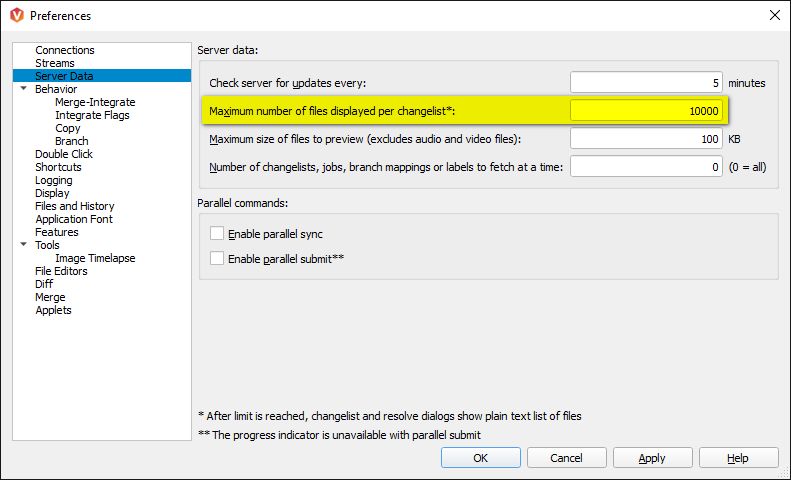This screenshot has width=791, height=480.
Task: Open the Logging preferences
Action: click(x=53, y=181)
